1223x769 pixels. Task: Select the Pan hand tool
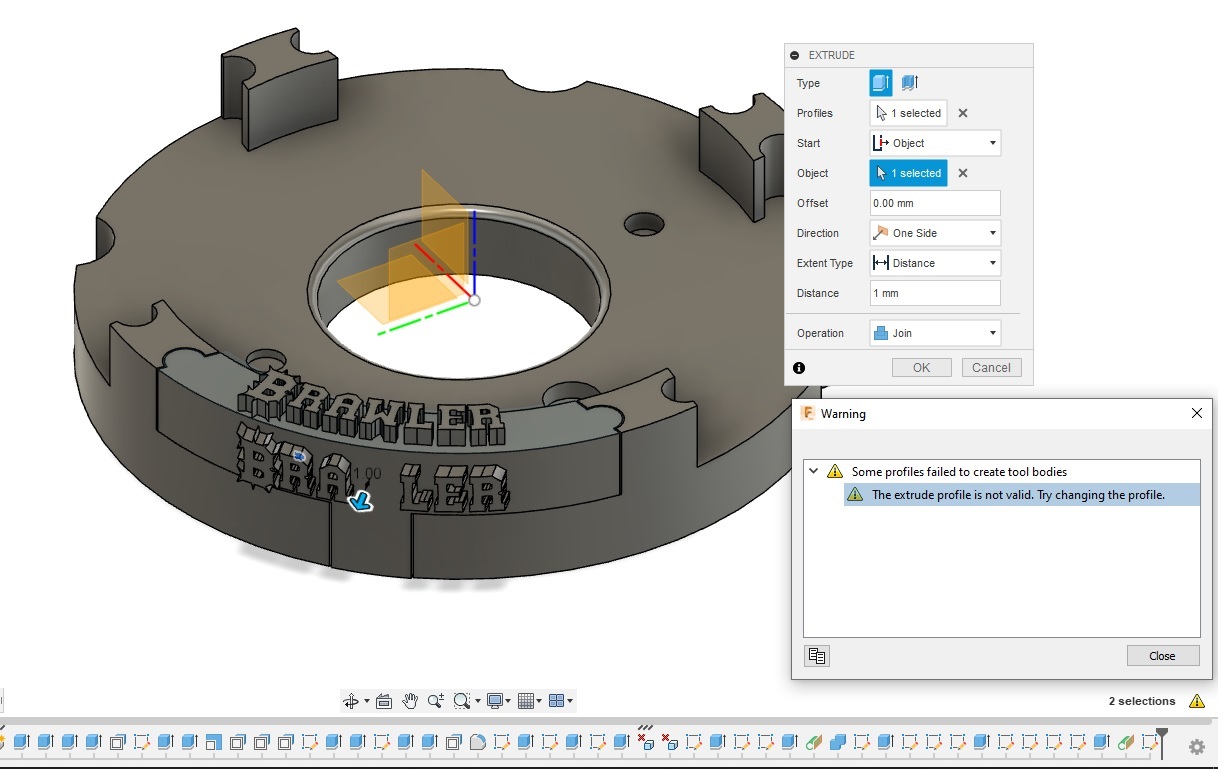(410, 701)
